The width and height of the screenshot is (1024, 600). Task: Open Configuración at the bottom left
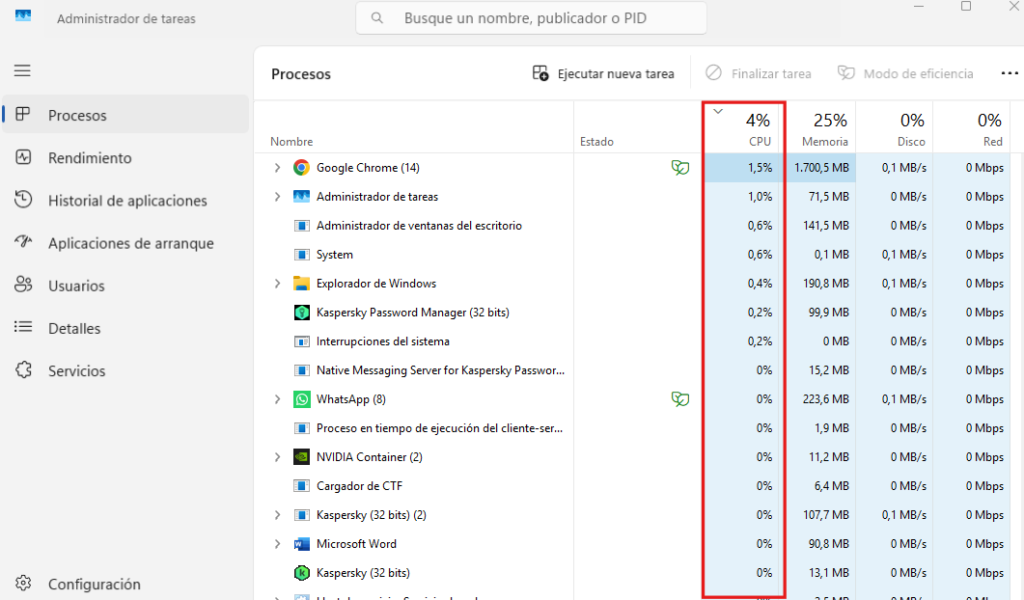coord(94,584)
